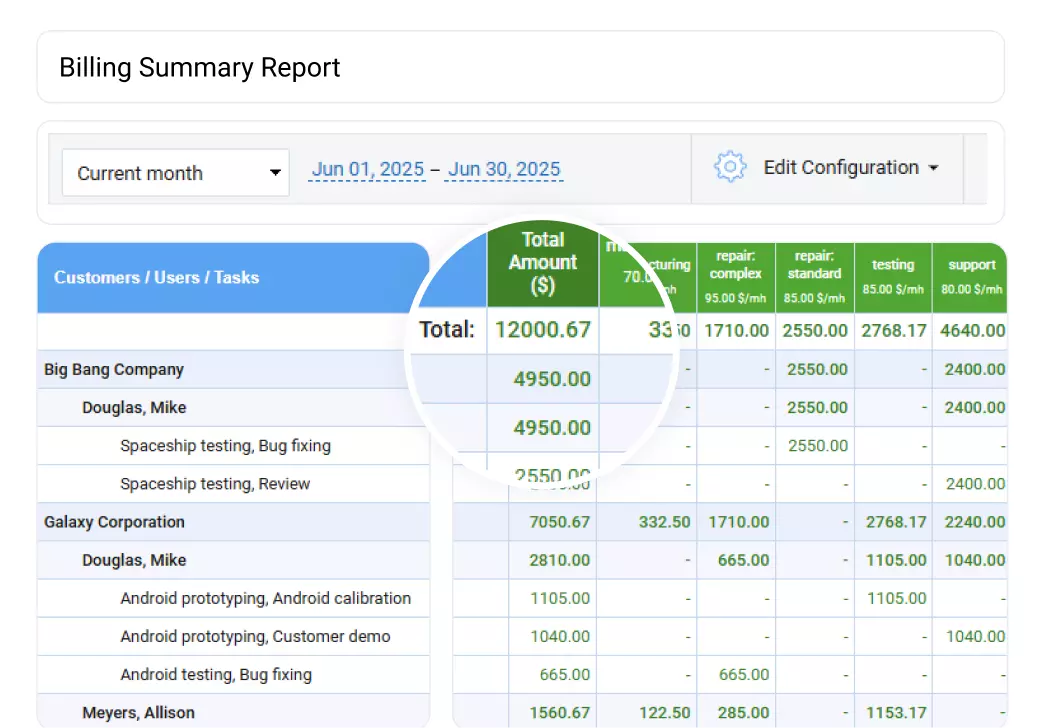Image resolution: width=1044 pixels, height=728 pixels.
Task: Select the Galaxy Corporation row
Action: pos(114,522)
